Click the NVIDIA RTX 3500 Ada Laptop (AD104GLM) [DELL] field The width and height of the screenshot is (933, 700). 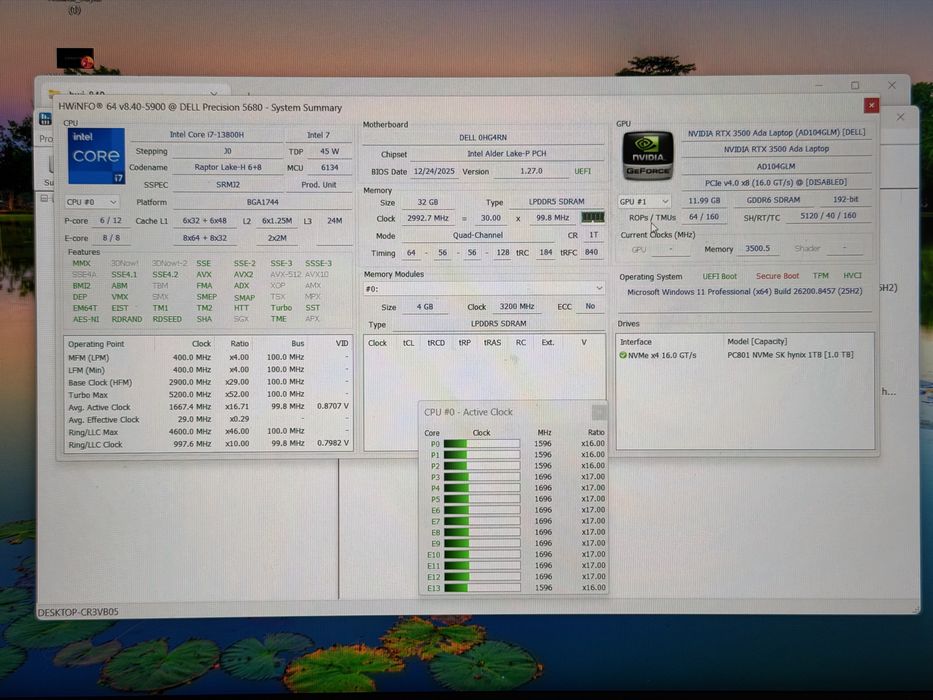click(777, 133)
